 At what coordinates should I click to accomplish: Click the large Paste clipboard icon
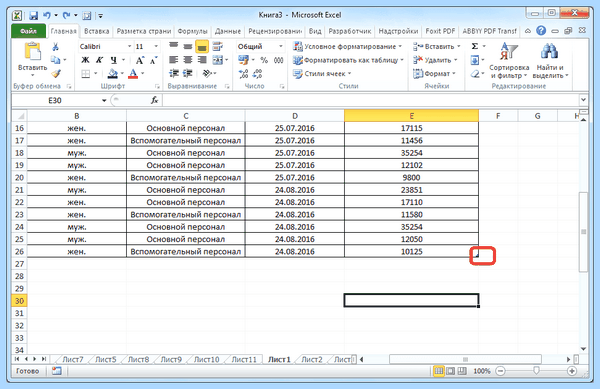[x=33, y=51]
